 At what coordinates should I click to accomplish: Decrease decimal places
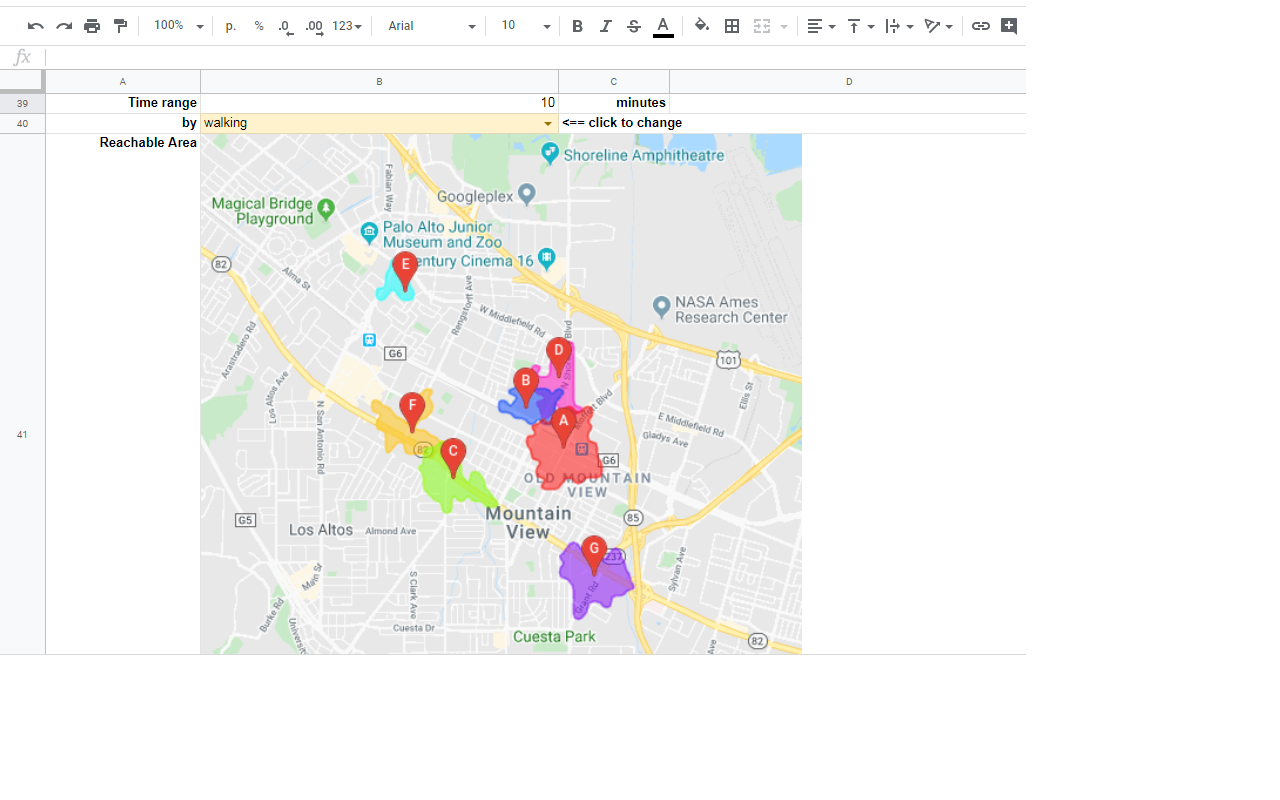point(286,26)
